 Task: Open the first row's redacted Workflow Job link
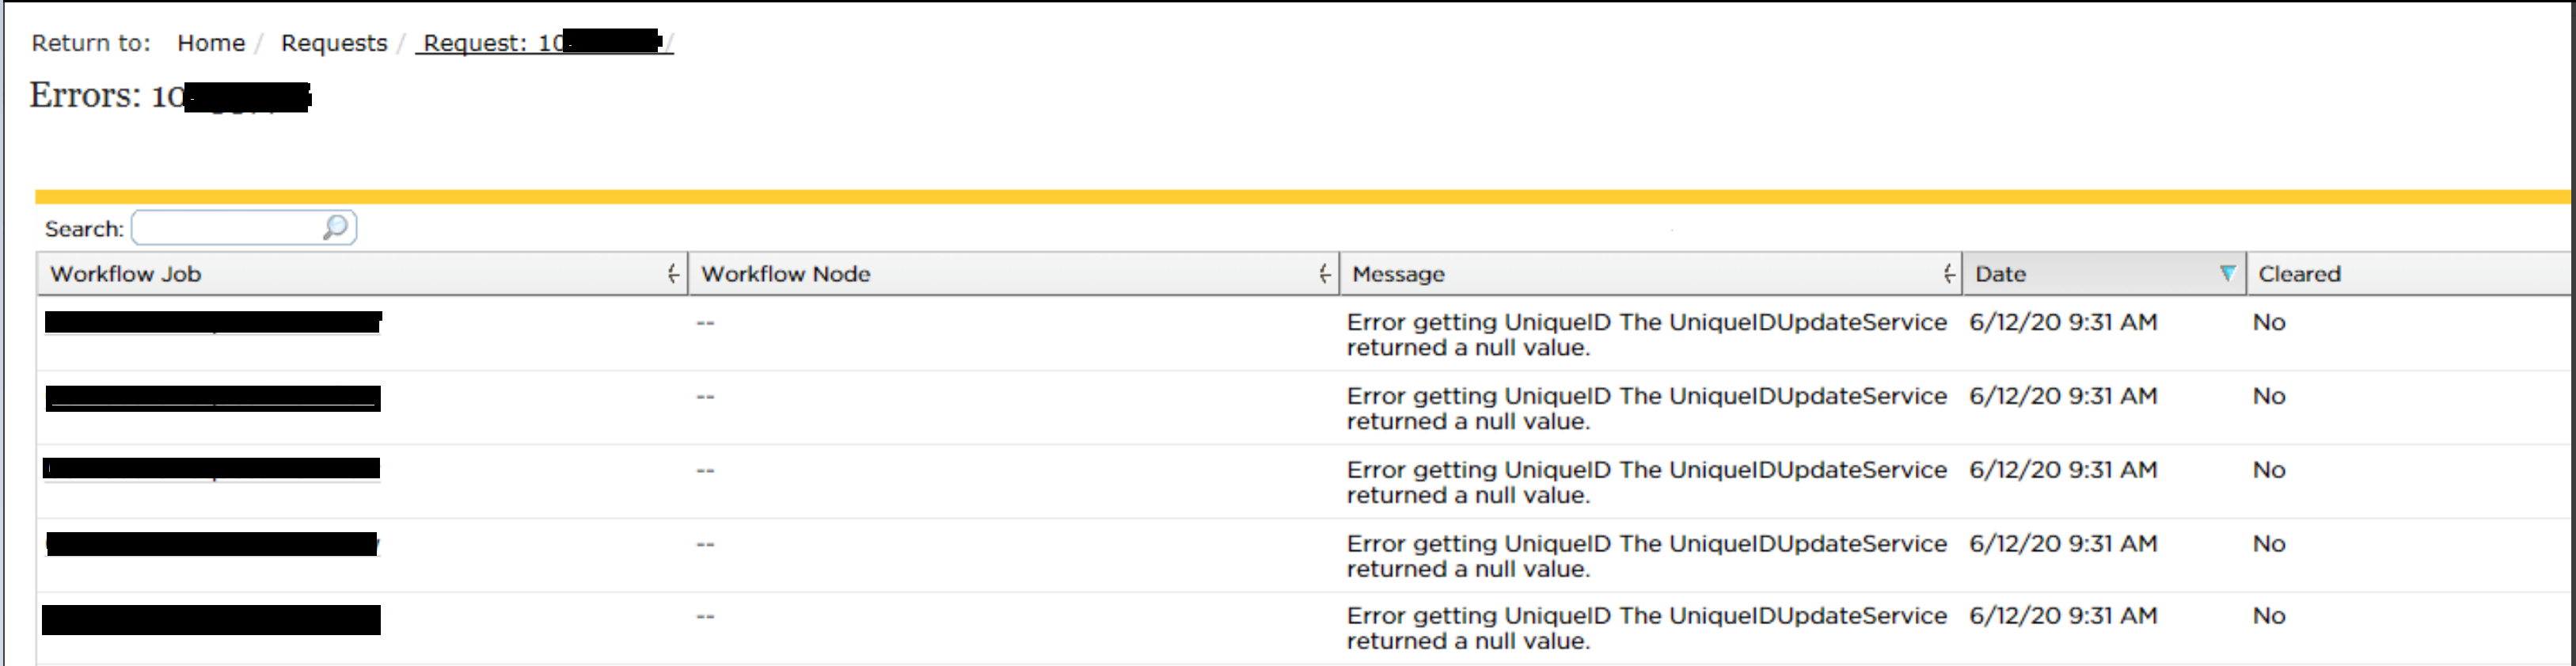coord(213,322)
